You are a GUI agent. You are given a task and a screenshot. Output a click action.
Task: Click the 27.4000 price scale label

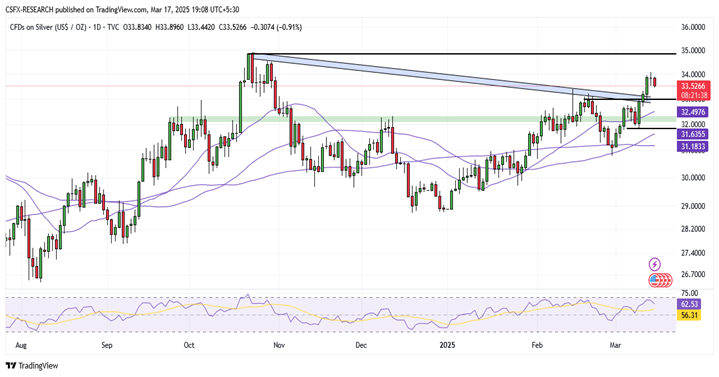pos(693,253)
